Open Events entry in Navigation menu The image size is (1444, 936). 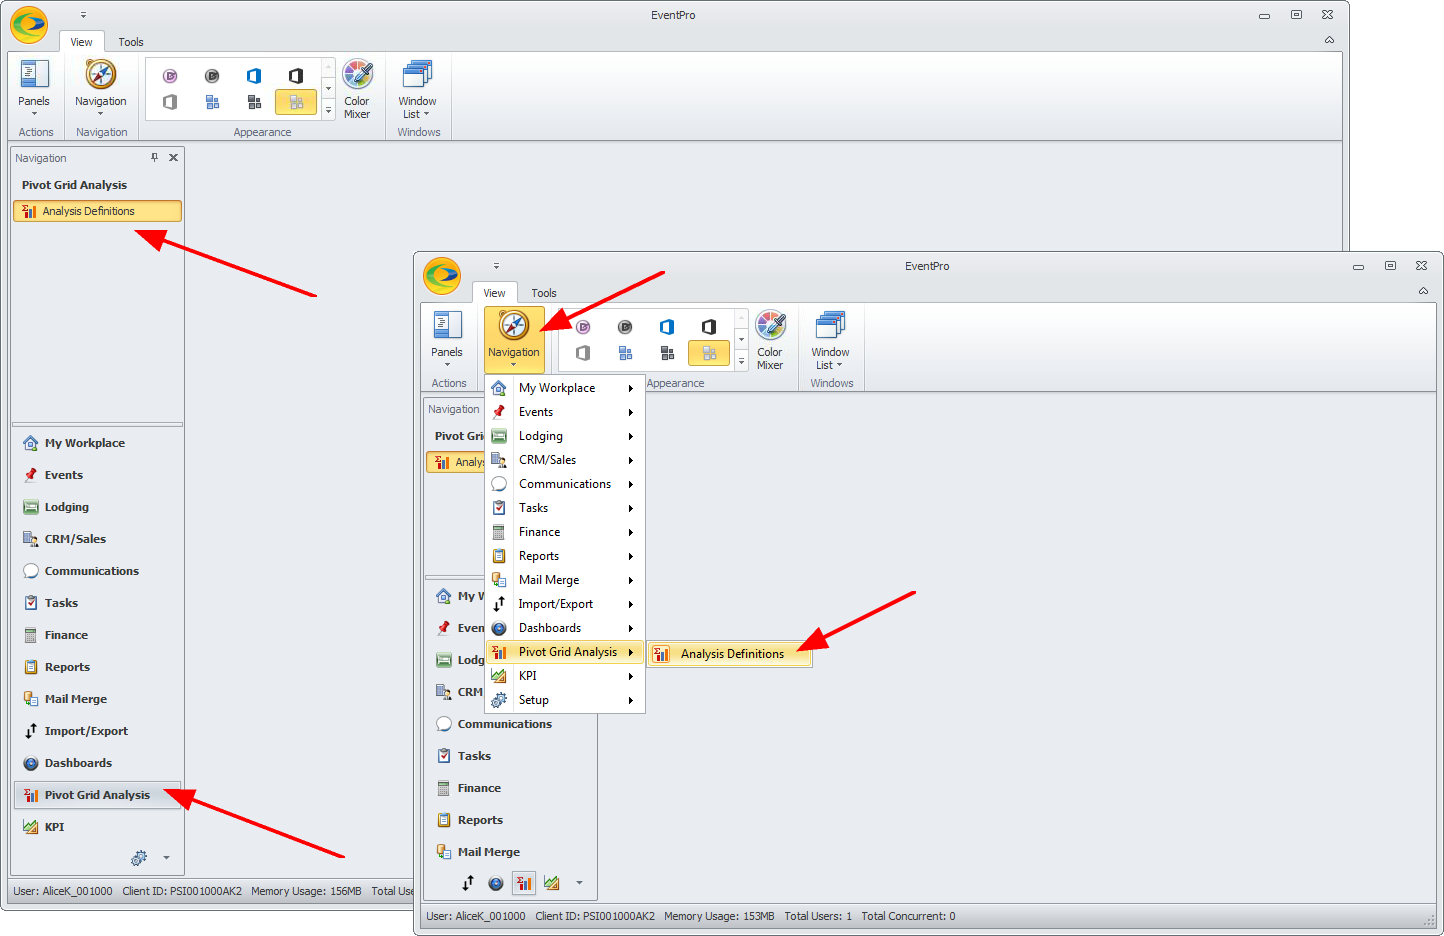click(x=565, y=412)
